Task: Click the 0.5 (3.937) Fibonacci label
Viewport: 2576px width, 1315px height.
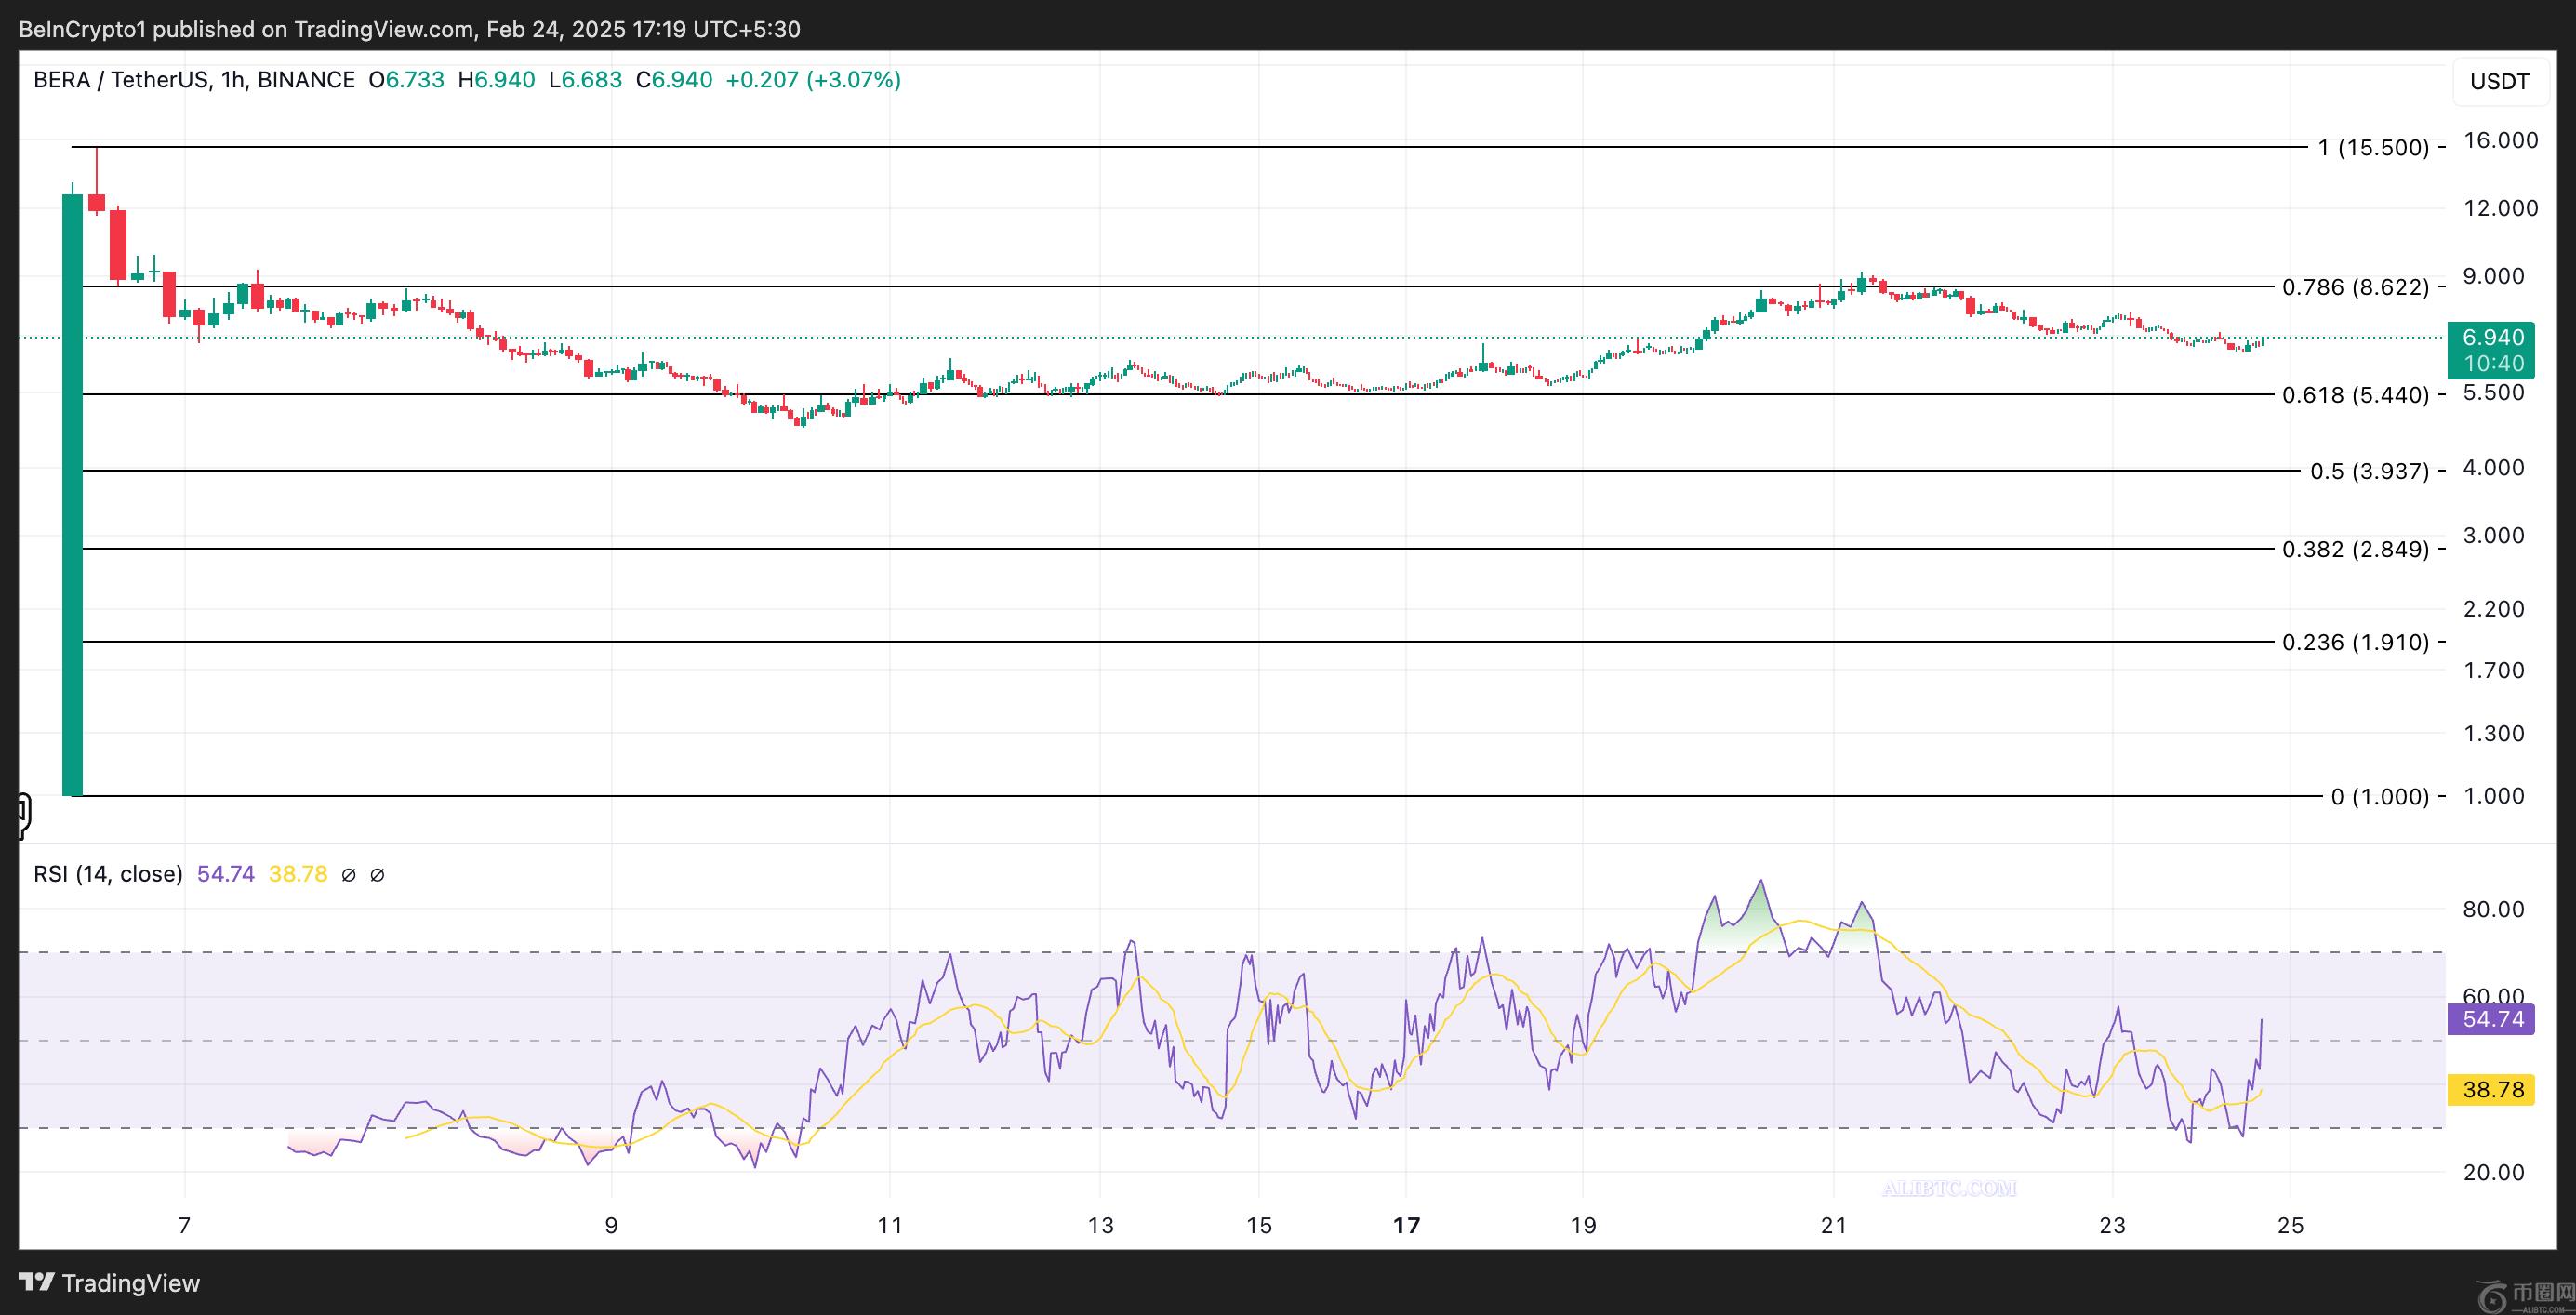Action: (2368, 471)
